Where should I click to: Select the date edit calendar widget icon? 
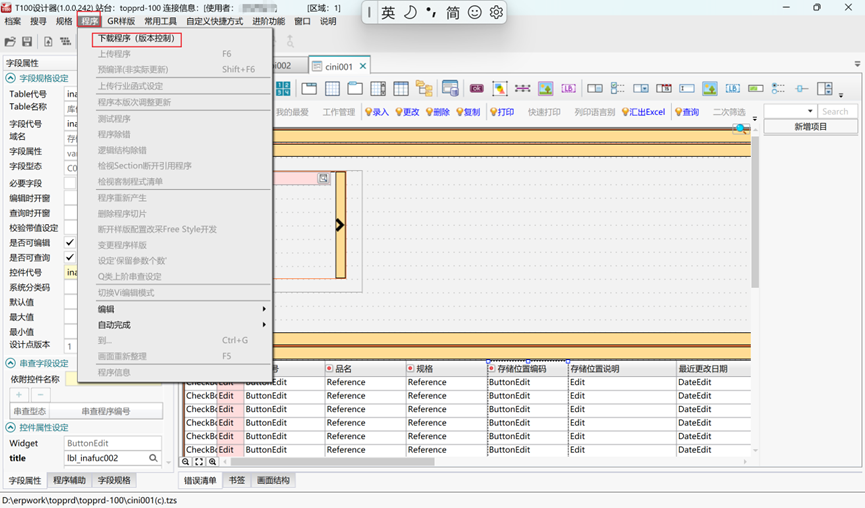pos(664,88)
